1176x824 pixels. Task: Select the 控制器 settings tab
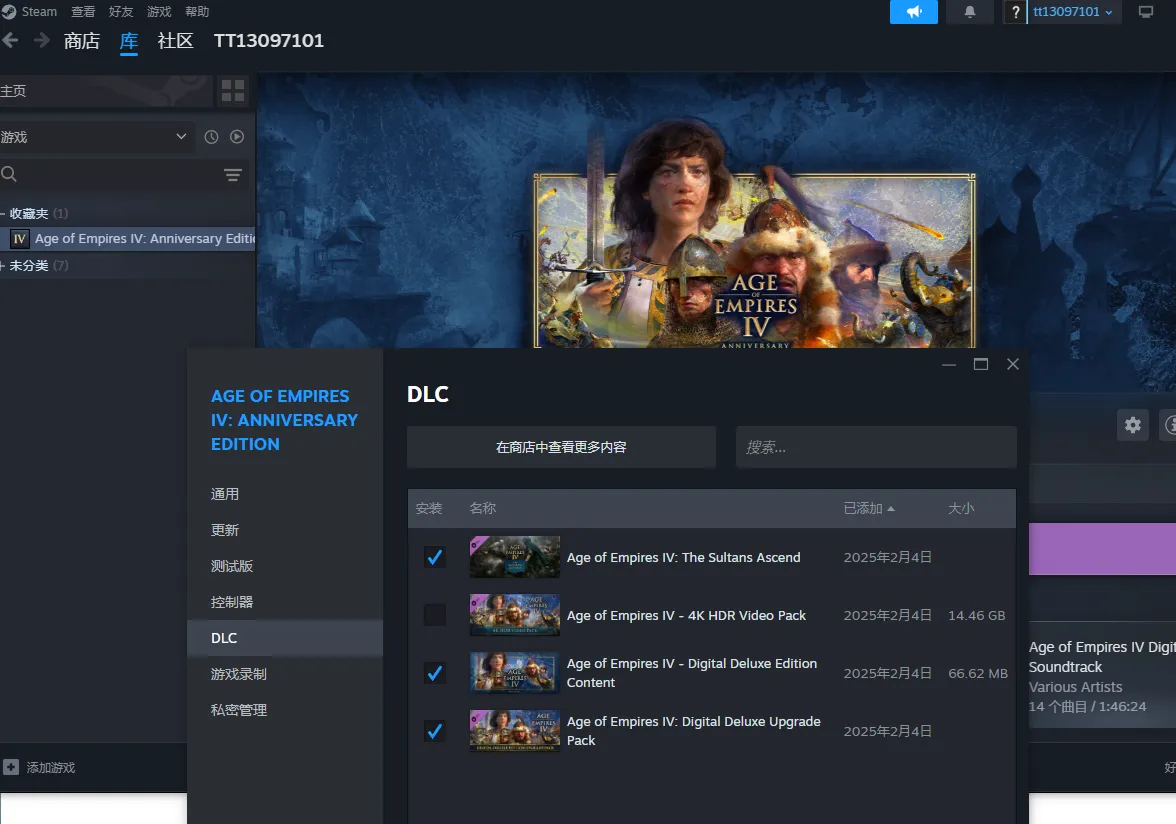(x=232, y=602)
